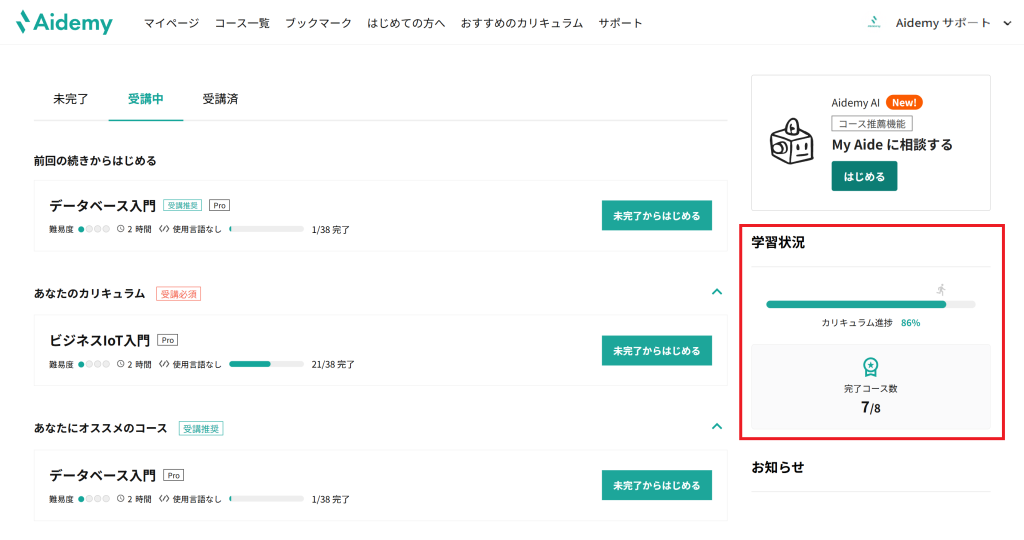This screenshot has height=540, width=1024.
Task: Click the completed courses medal icon
Action: (870, 367)
